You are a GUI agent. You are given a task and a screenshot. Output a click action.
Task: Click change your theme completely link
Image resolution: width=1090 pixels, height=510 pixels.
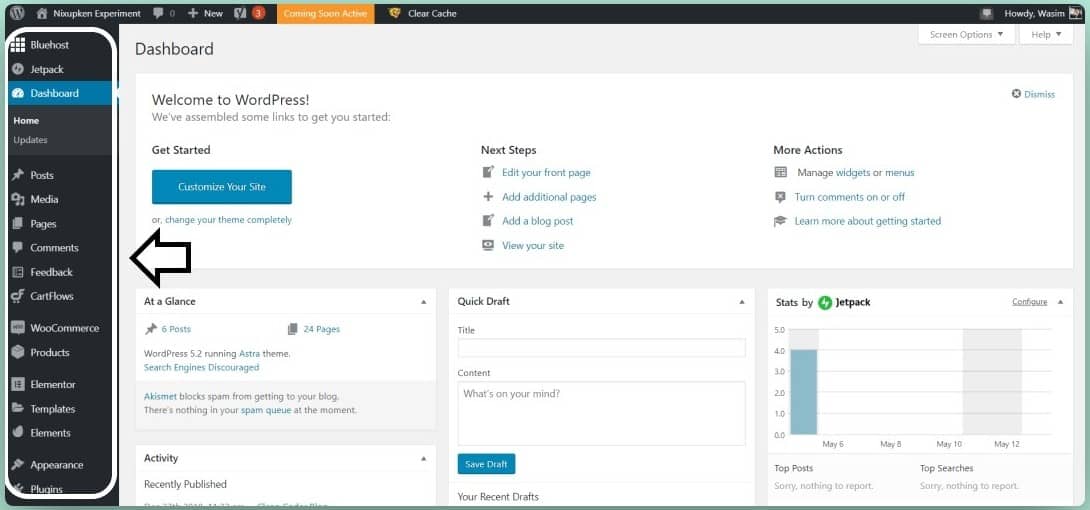coord(229,220)
